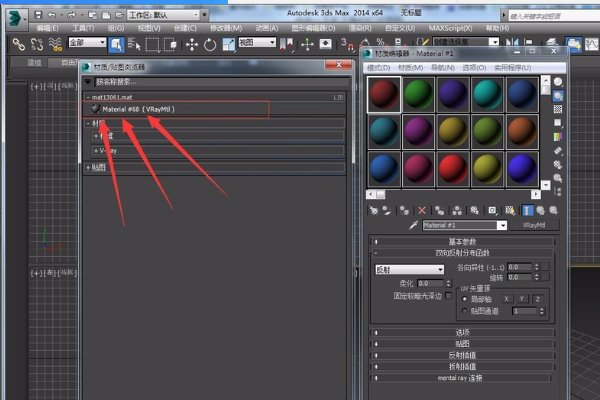
Task: Activate the Select and Scale tool
Action: pos(228,45)
